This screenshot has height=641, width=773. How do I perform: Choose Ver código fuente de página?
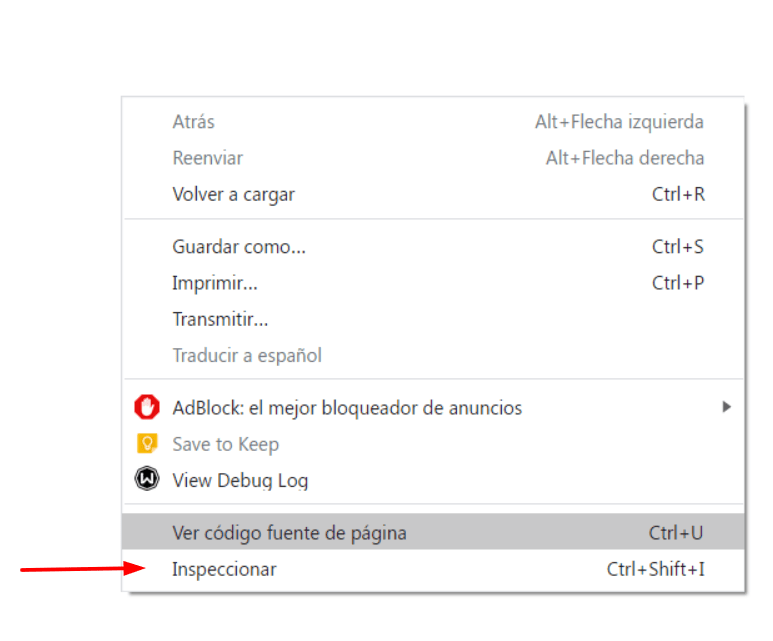433,533
